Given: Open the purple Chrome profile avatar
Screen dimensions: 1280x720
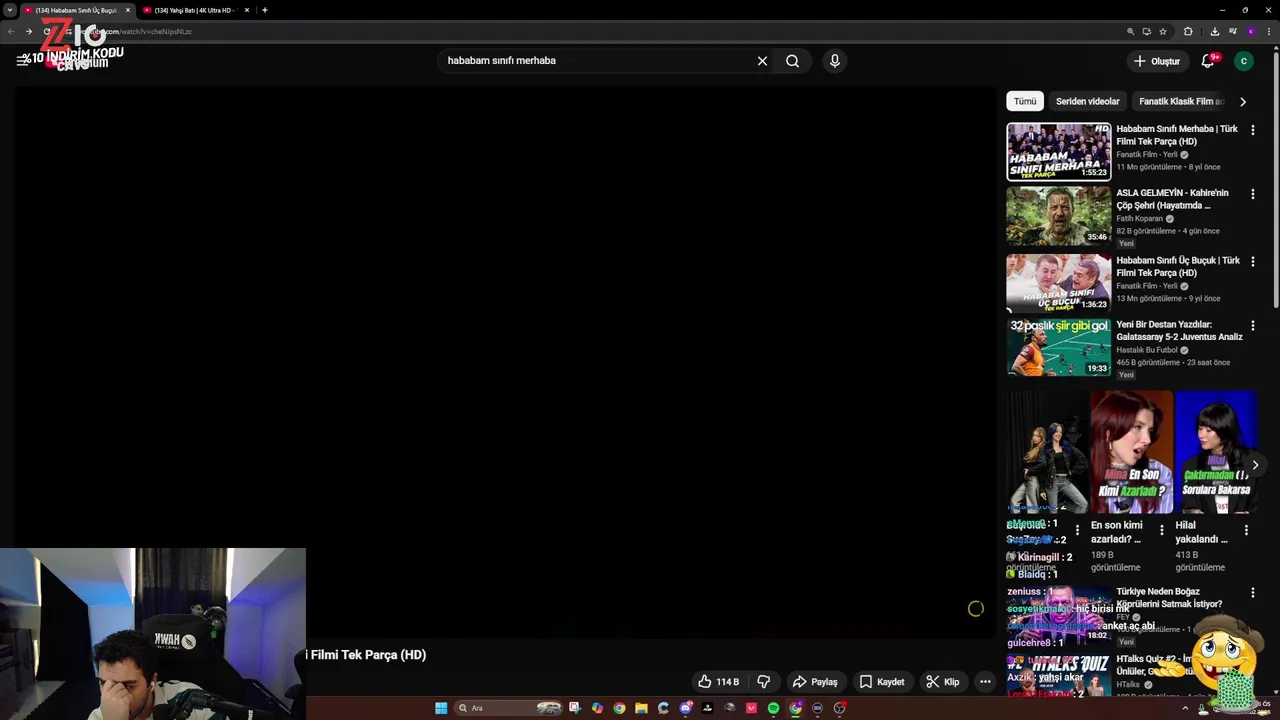Looking at the screenshot, I should [1251, 31].
